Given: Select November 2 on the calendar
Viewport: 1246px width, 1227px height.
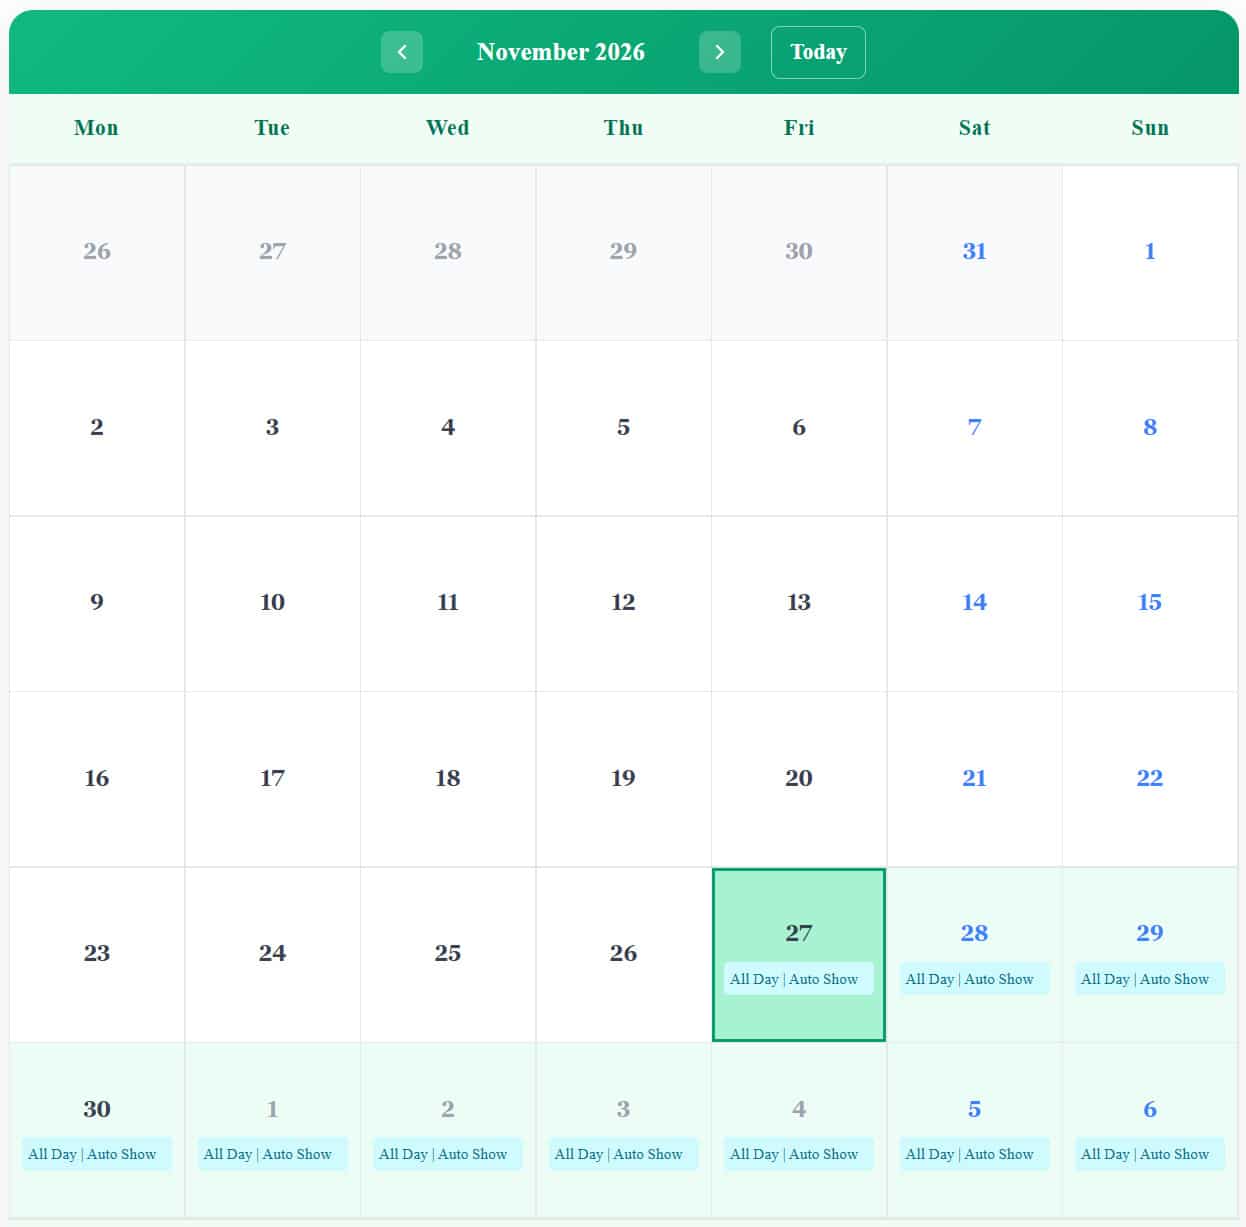Looking at the screenshot, I should point(96,427).
